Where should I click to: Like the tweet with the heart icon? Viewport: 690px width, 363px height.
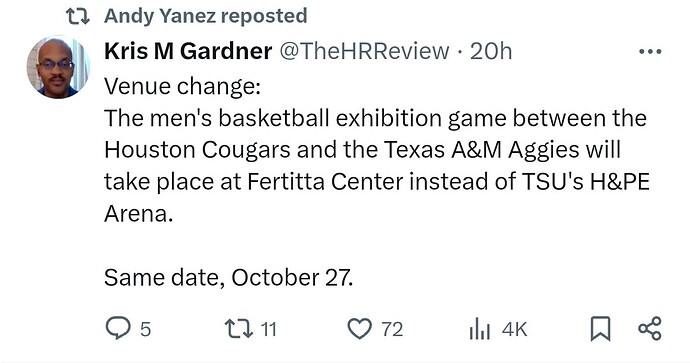pyautogui.click(x=360, y=329)
